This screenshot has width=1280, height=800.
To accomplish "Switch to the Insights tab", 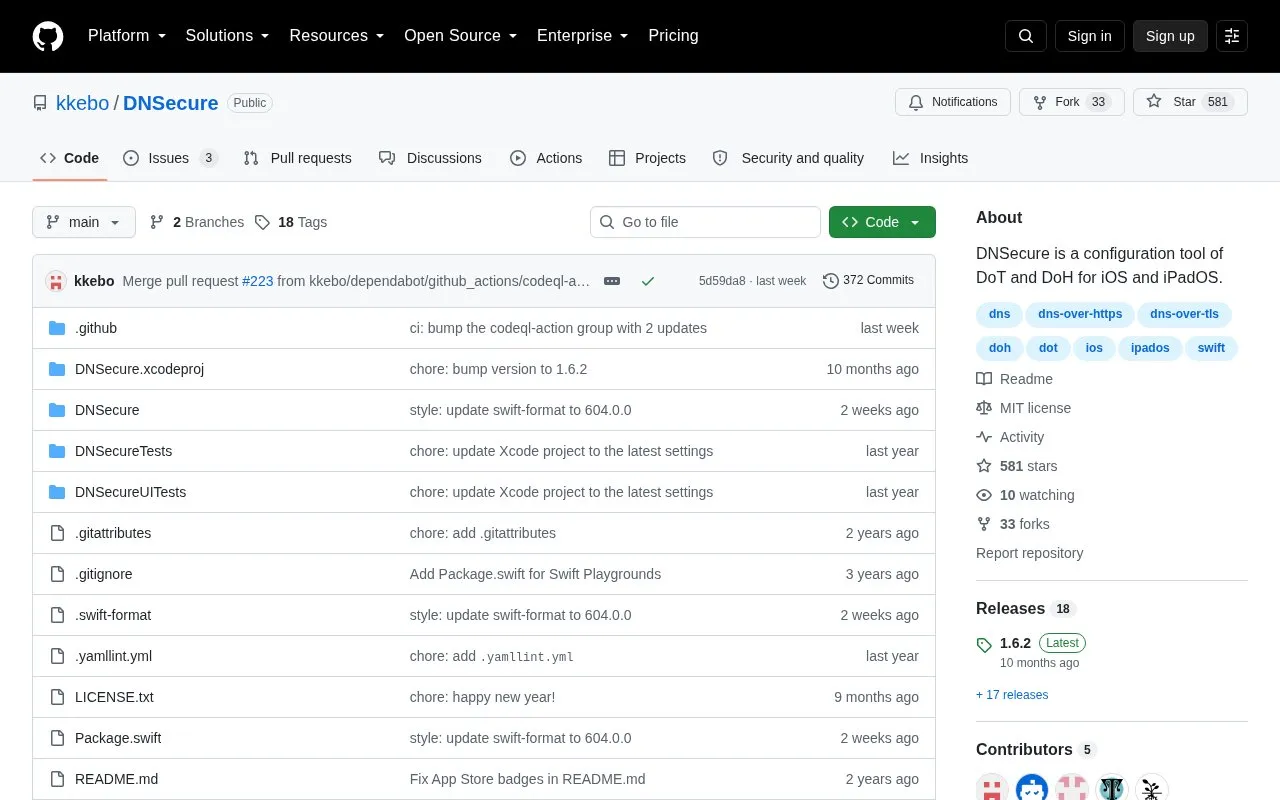I will tap(930, 158).
